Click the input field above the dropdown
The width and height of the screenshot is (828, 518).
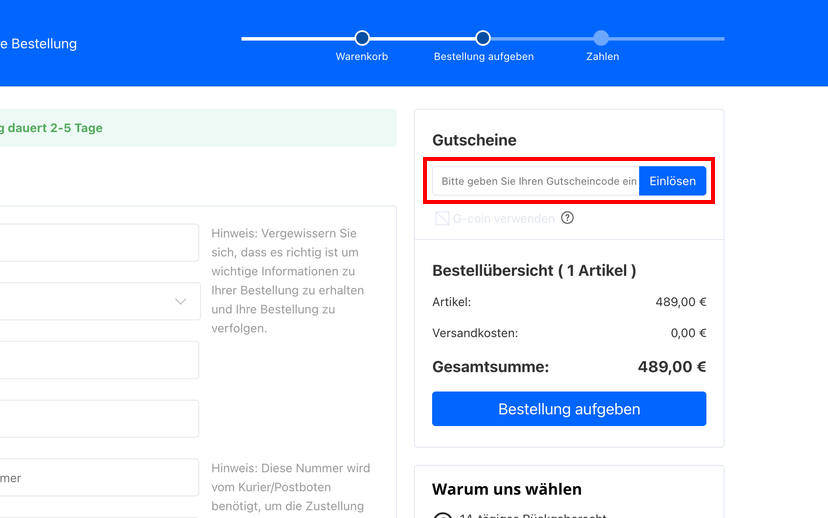click(x=99, y=242)
